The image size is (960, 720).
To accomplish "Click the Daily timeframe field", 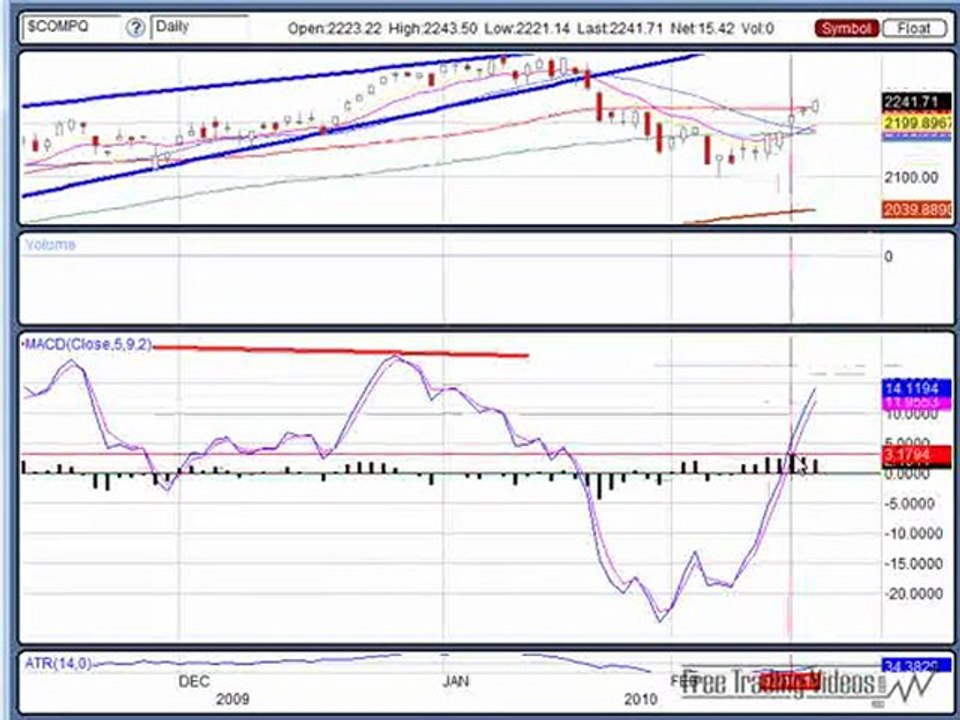I will tap(200, 27).
